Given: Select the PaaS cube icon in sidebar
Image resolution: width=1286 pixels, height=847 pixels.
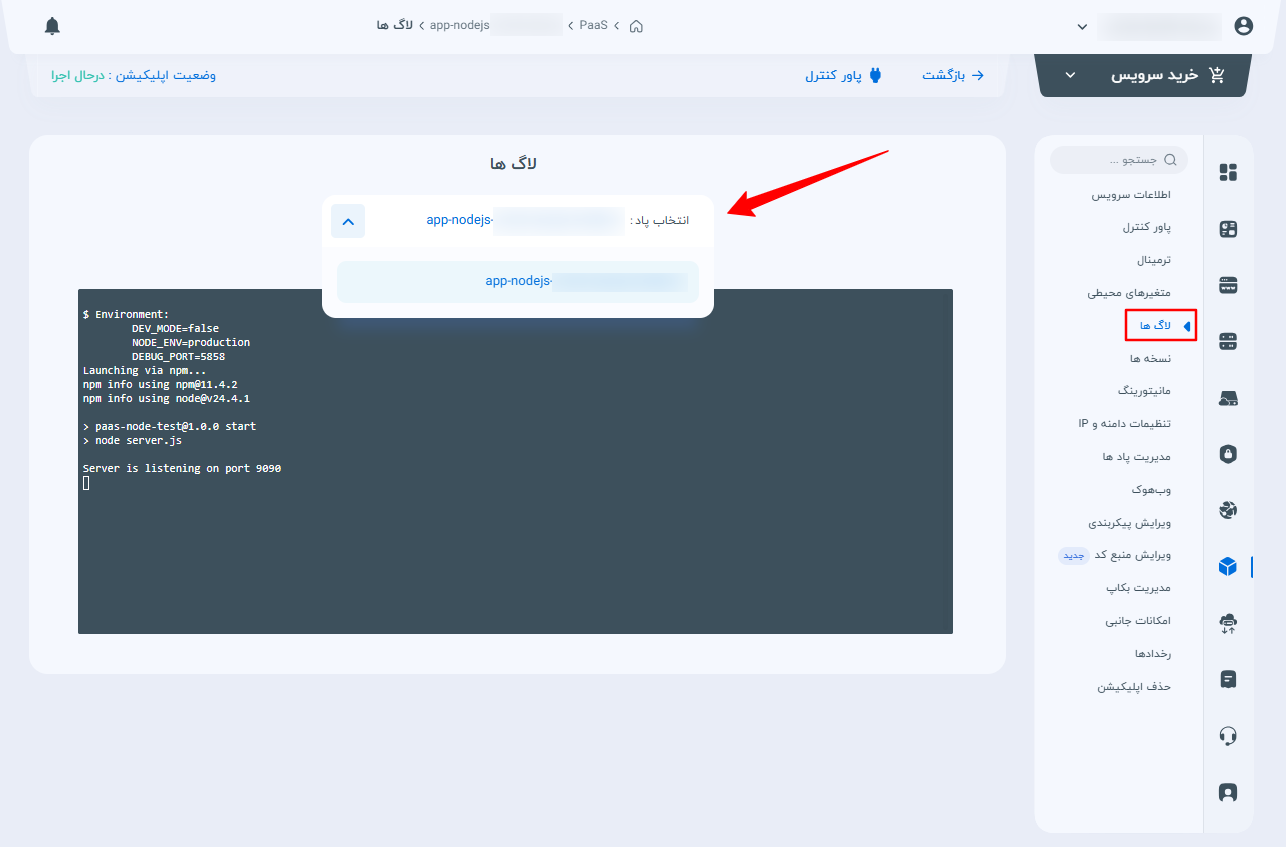Looking at the screenshot, I should [x=1228, y=566].
